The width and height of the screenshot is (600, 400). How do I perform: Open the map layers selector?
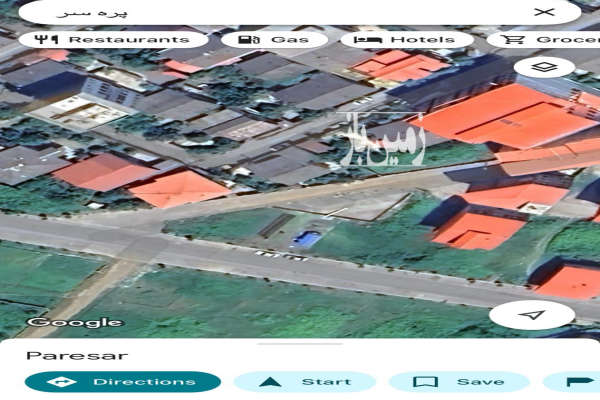pos(544,68)
